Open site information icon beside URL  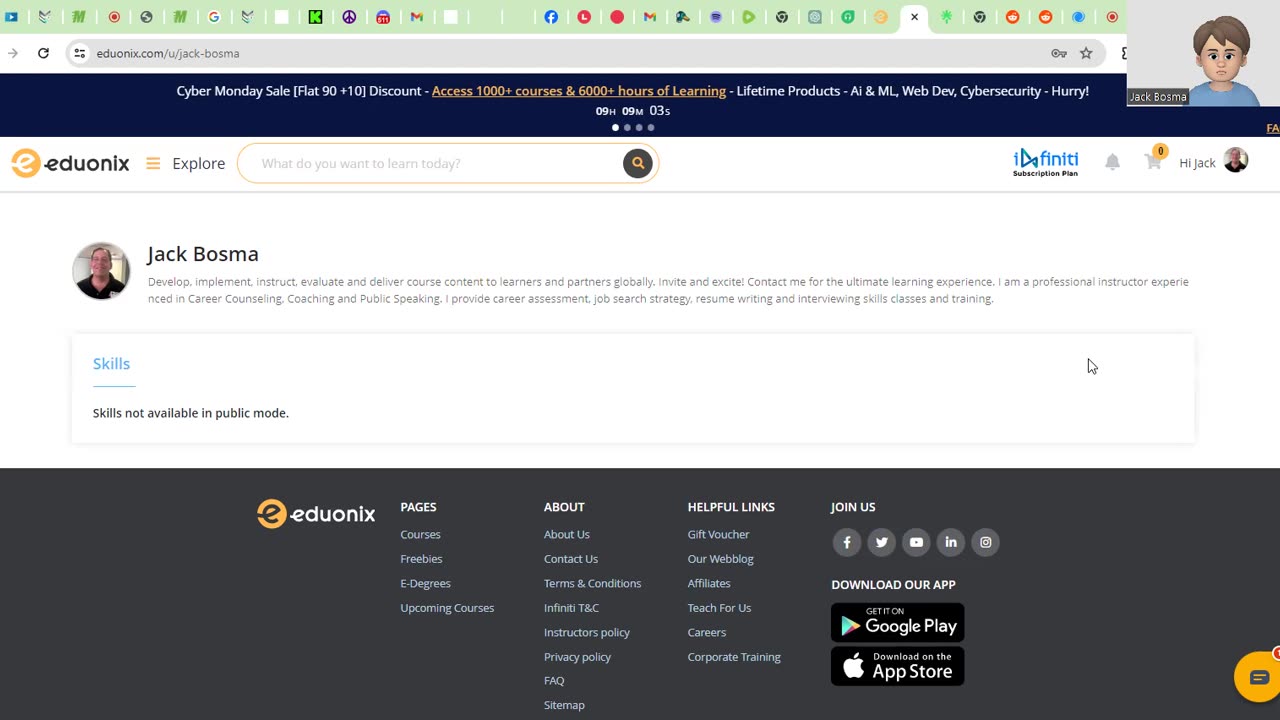coord(80,53)
